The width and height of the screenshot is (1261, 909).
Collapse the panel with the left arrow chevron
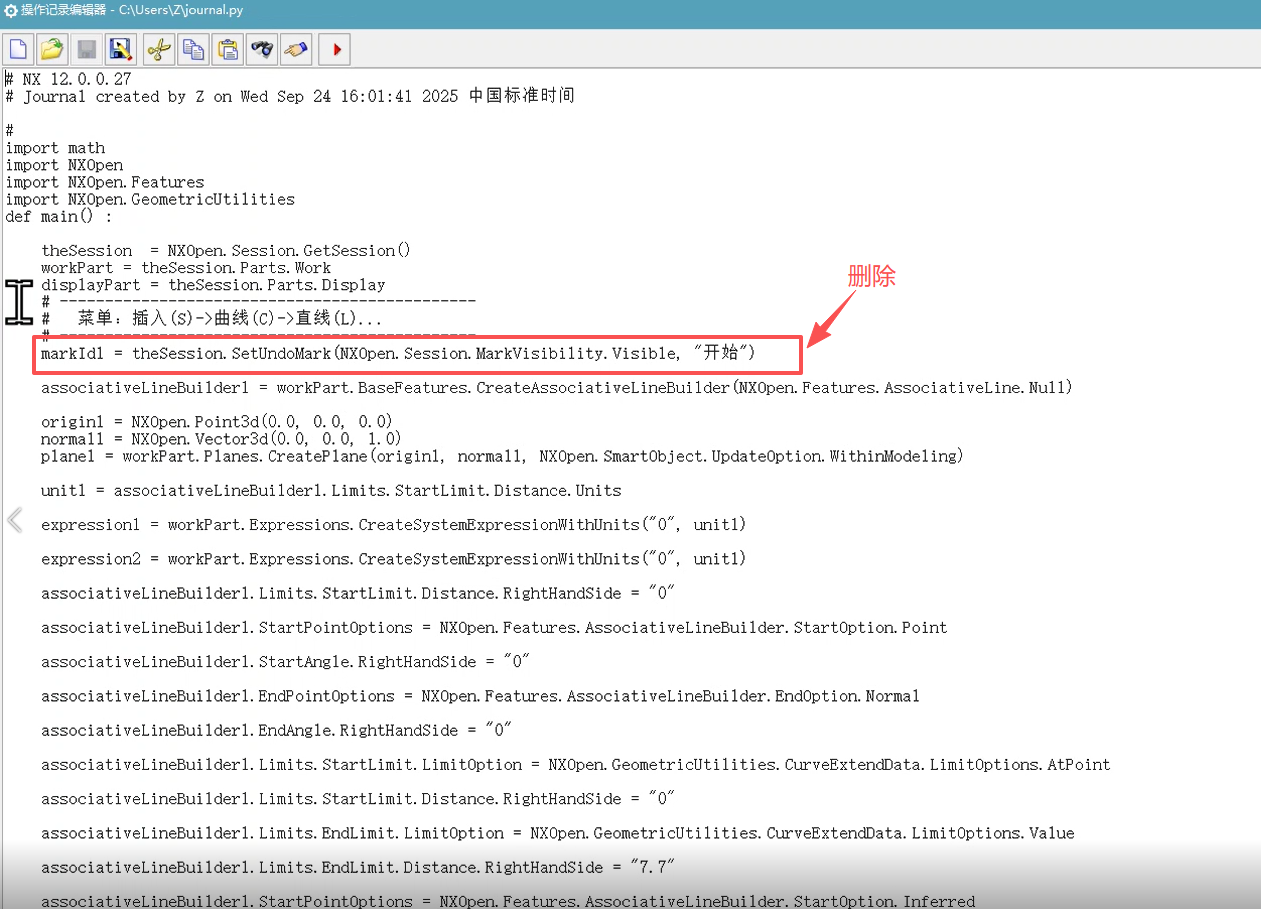click(14, 519)
